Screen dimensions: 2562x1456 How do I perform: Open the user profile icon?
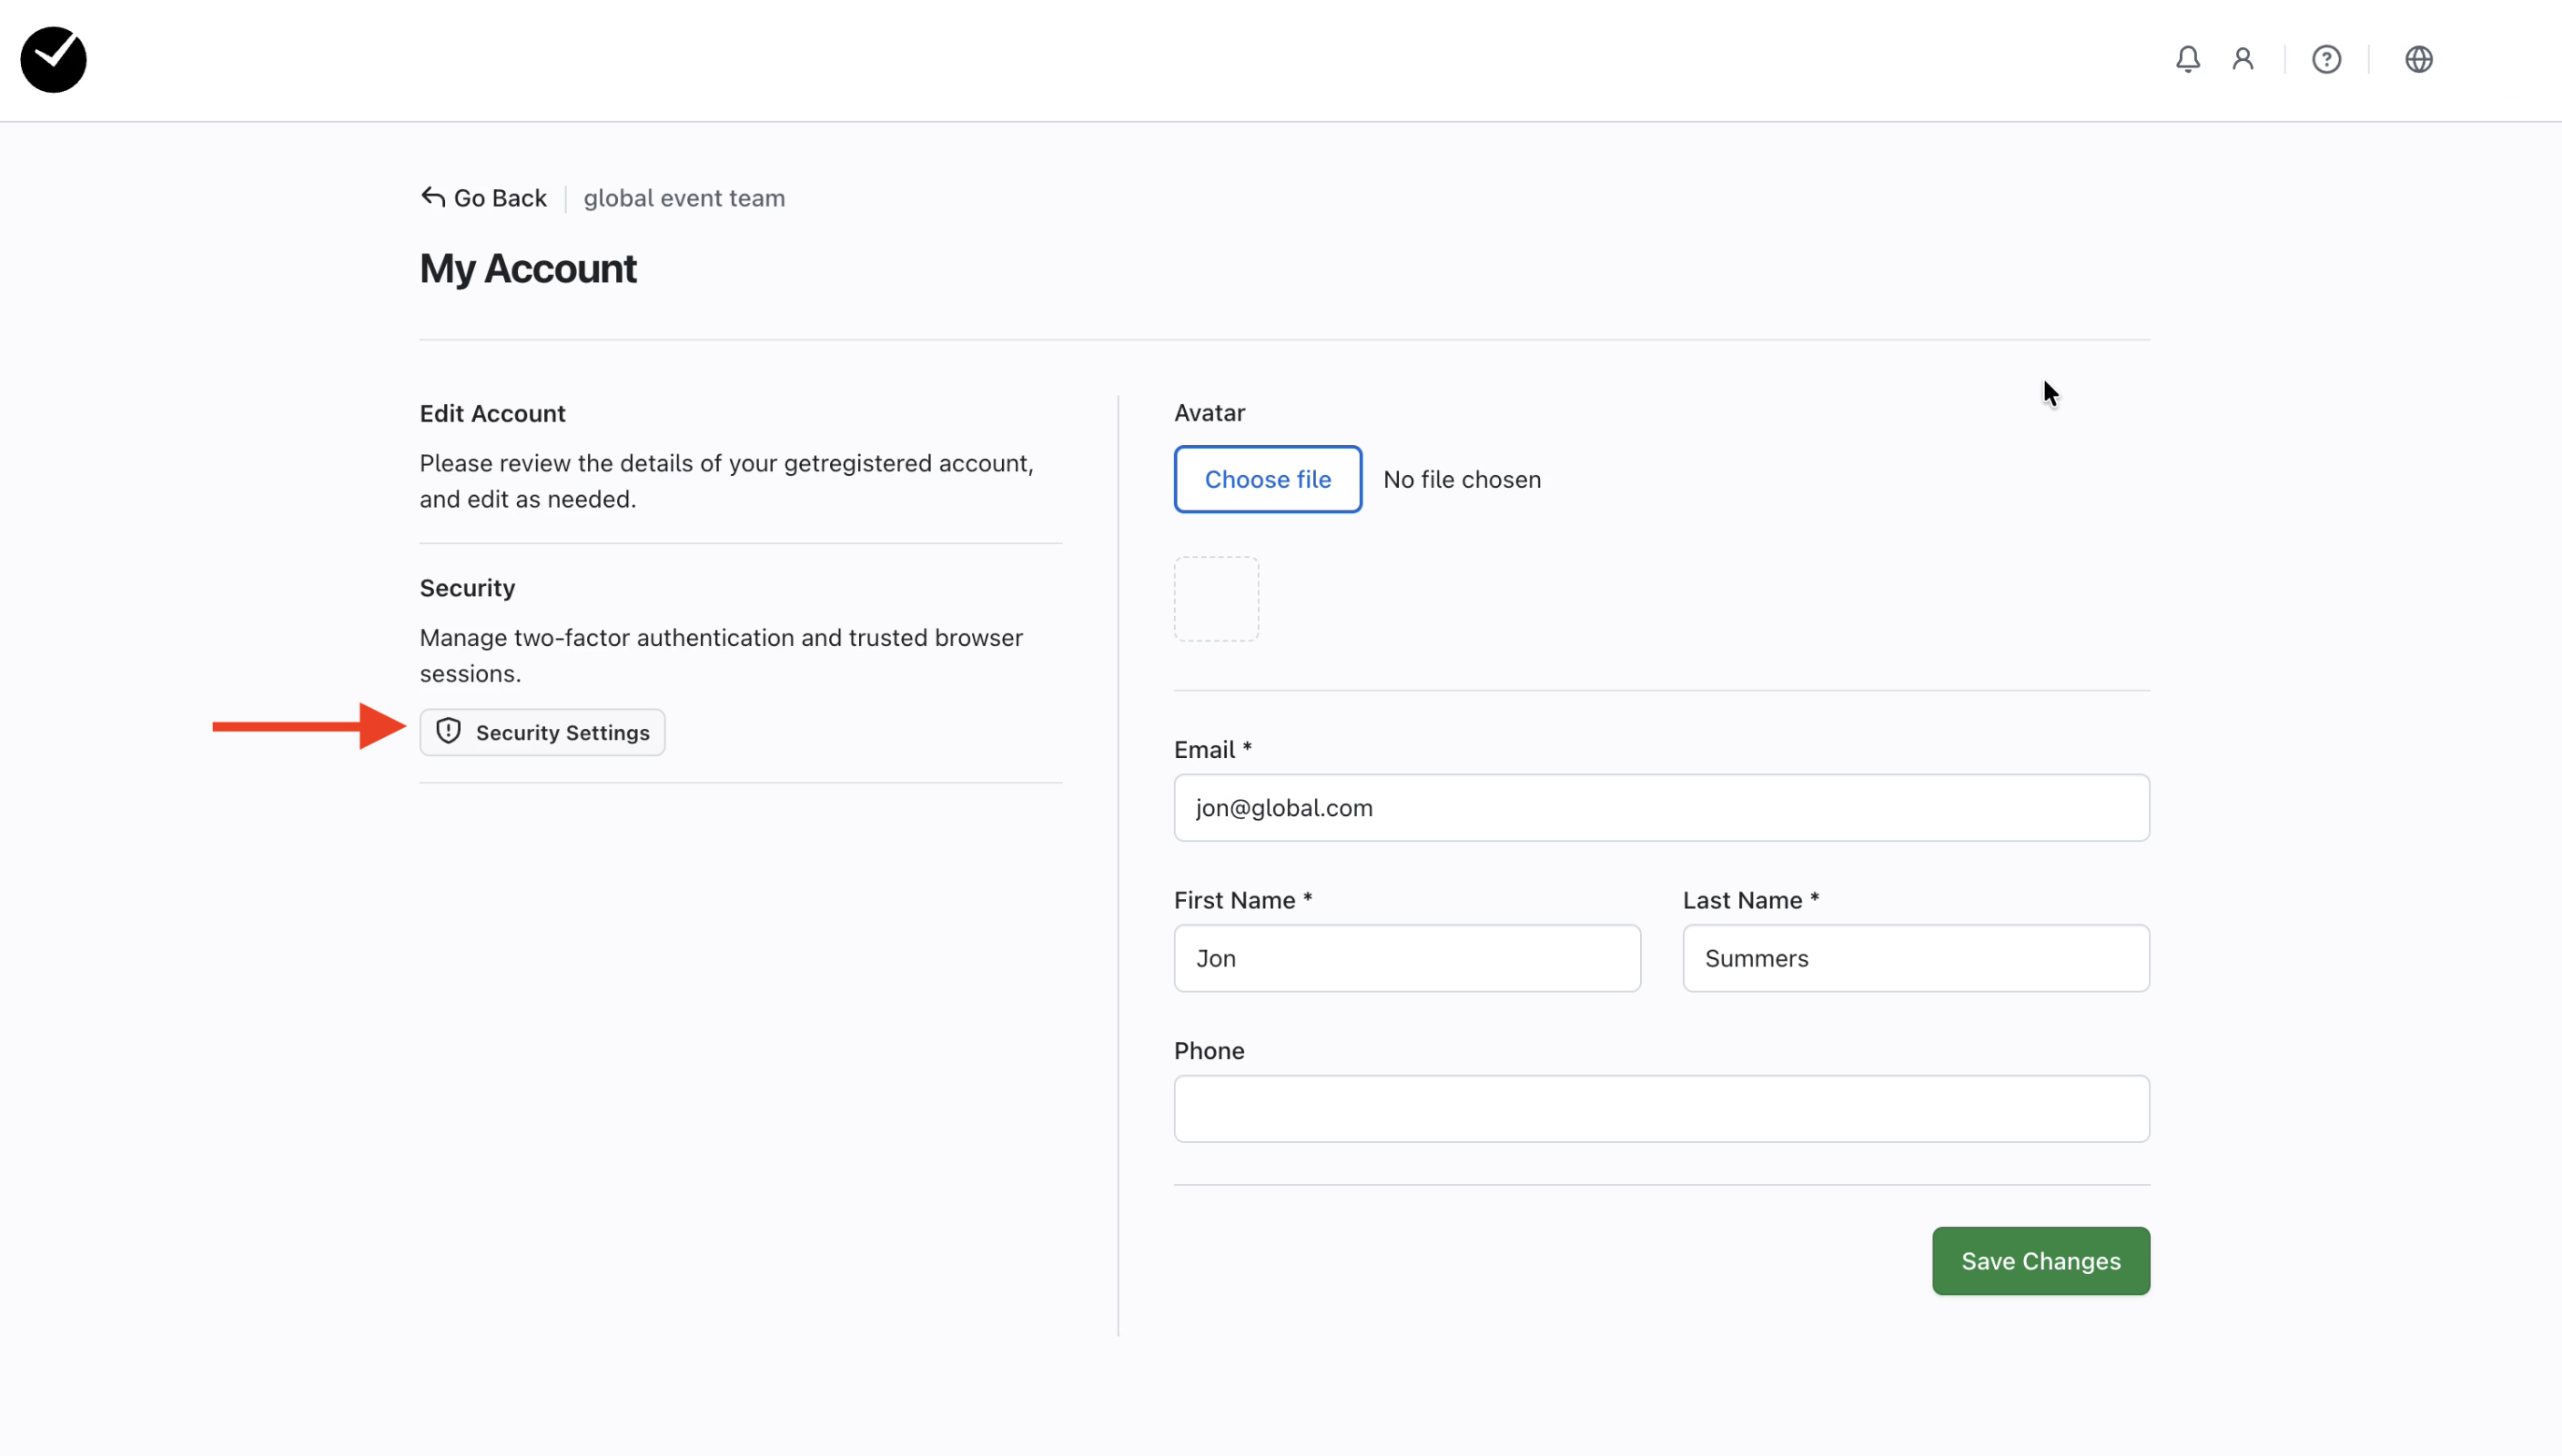[2242, 60]
